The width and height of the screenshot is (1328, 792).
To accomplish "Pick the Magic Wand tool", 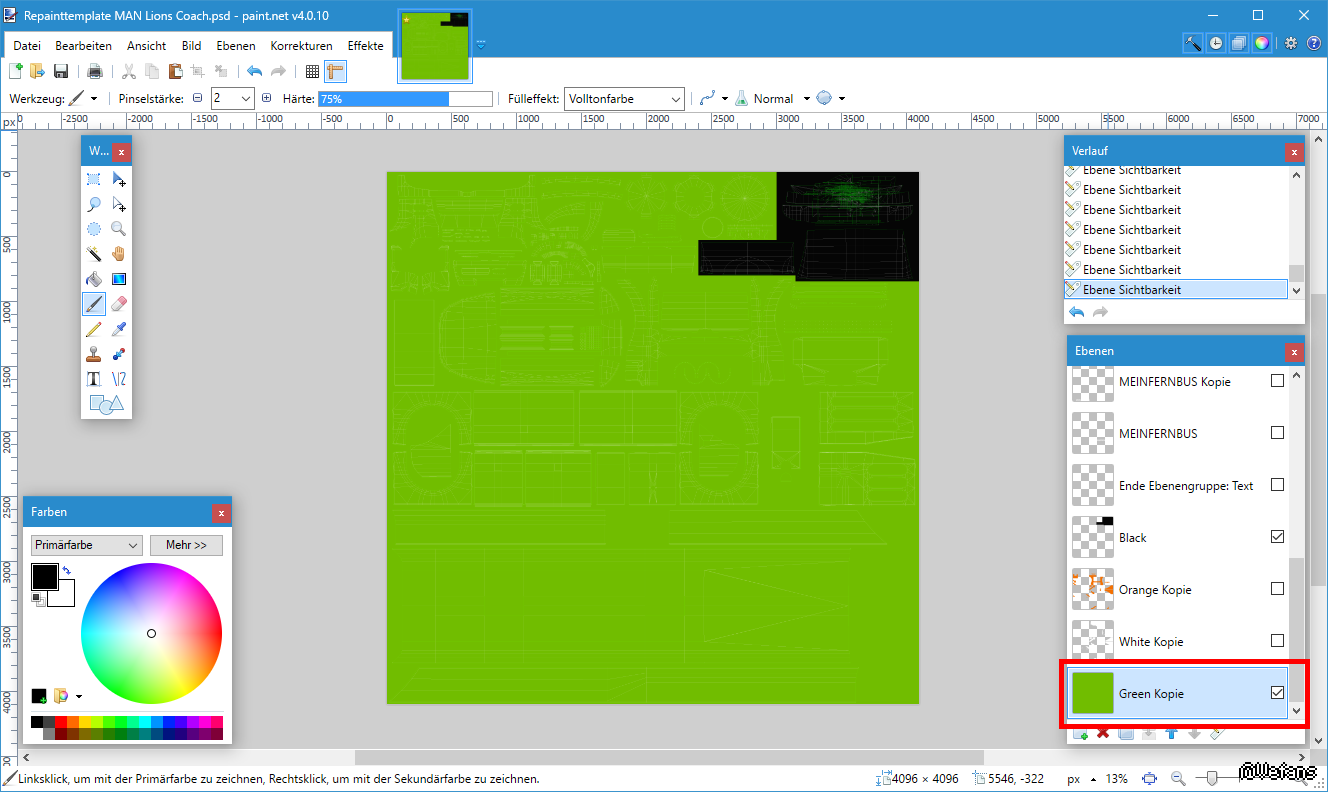I will (93, 254).
